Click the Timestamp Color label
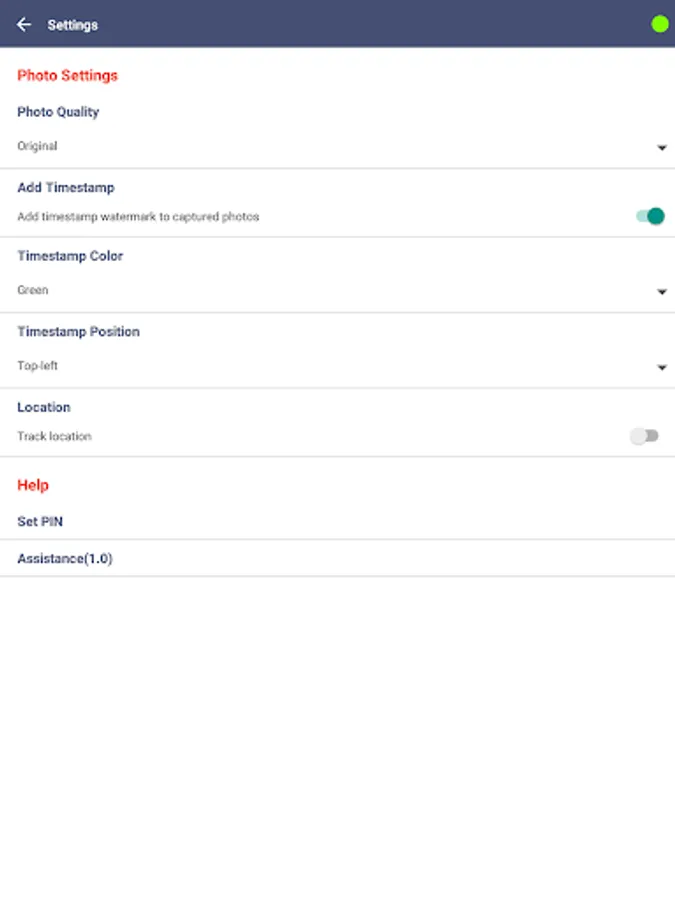675x900 pixels. point(70,256)
